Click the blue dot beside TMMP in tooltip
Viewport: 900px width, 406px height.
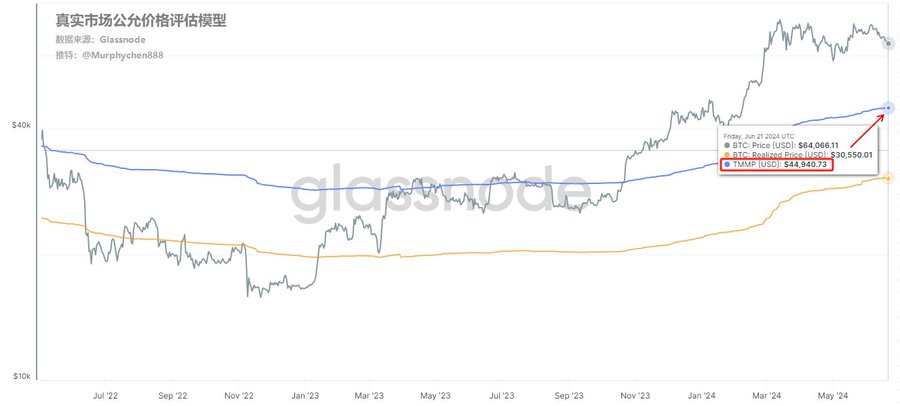(726, 165)
